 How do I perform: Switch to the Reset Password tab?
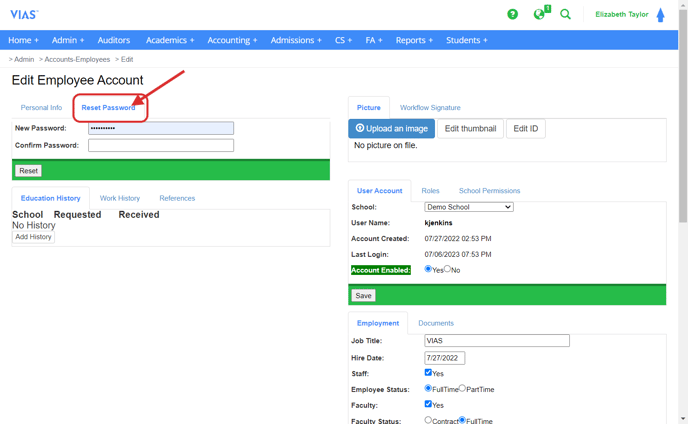click(x=108, y=108)
